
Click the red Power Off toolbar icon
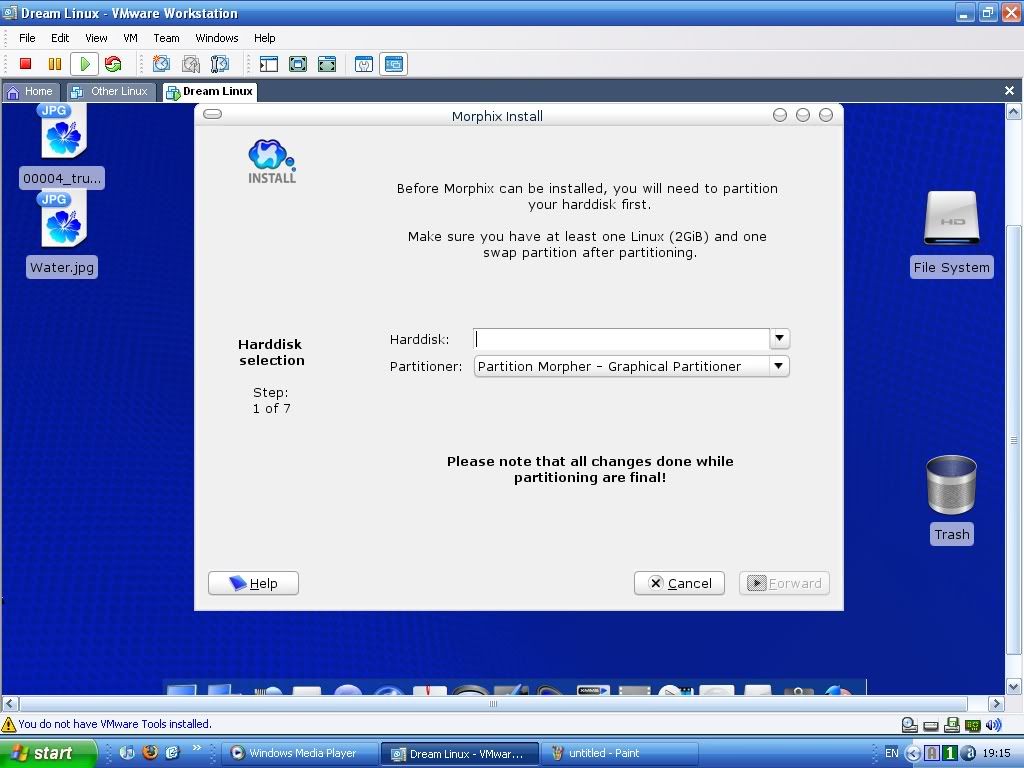26,64
